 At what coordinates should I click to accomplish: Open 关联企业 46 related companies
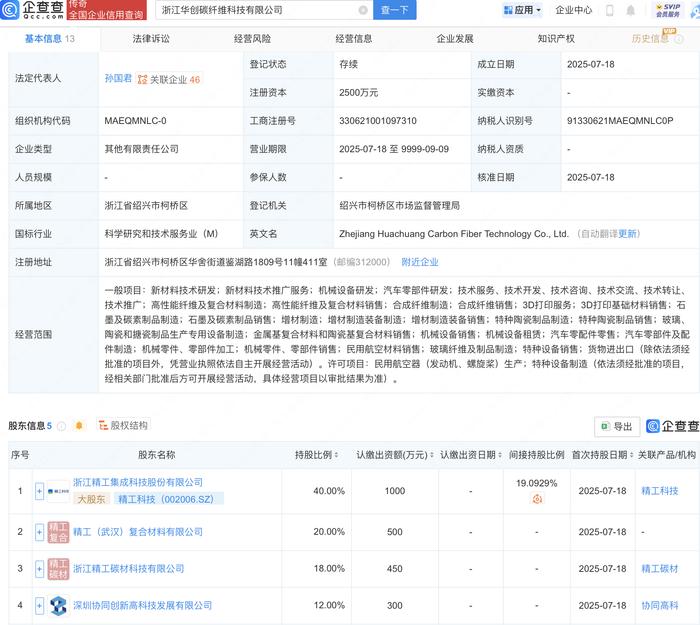point(169,79)
